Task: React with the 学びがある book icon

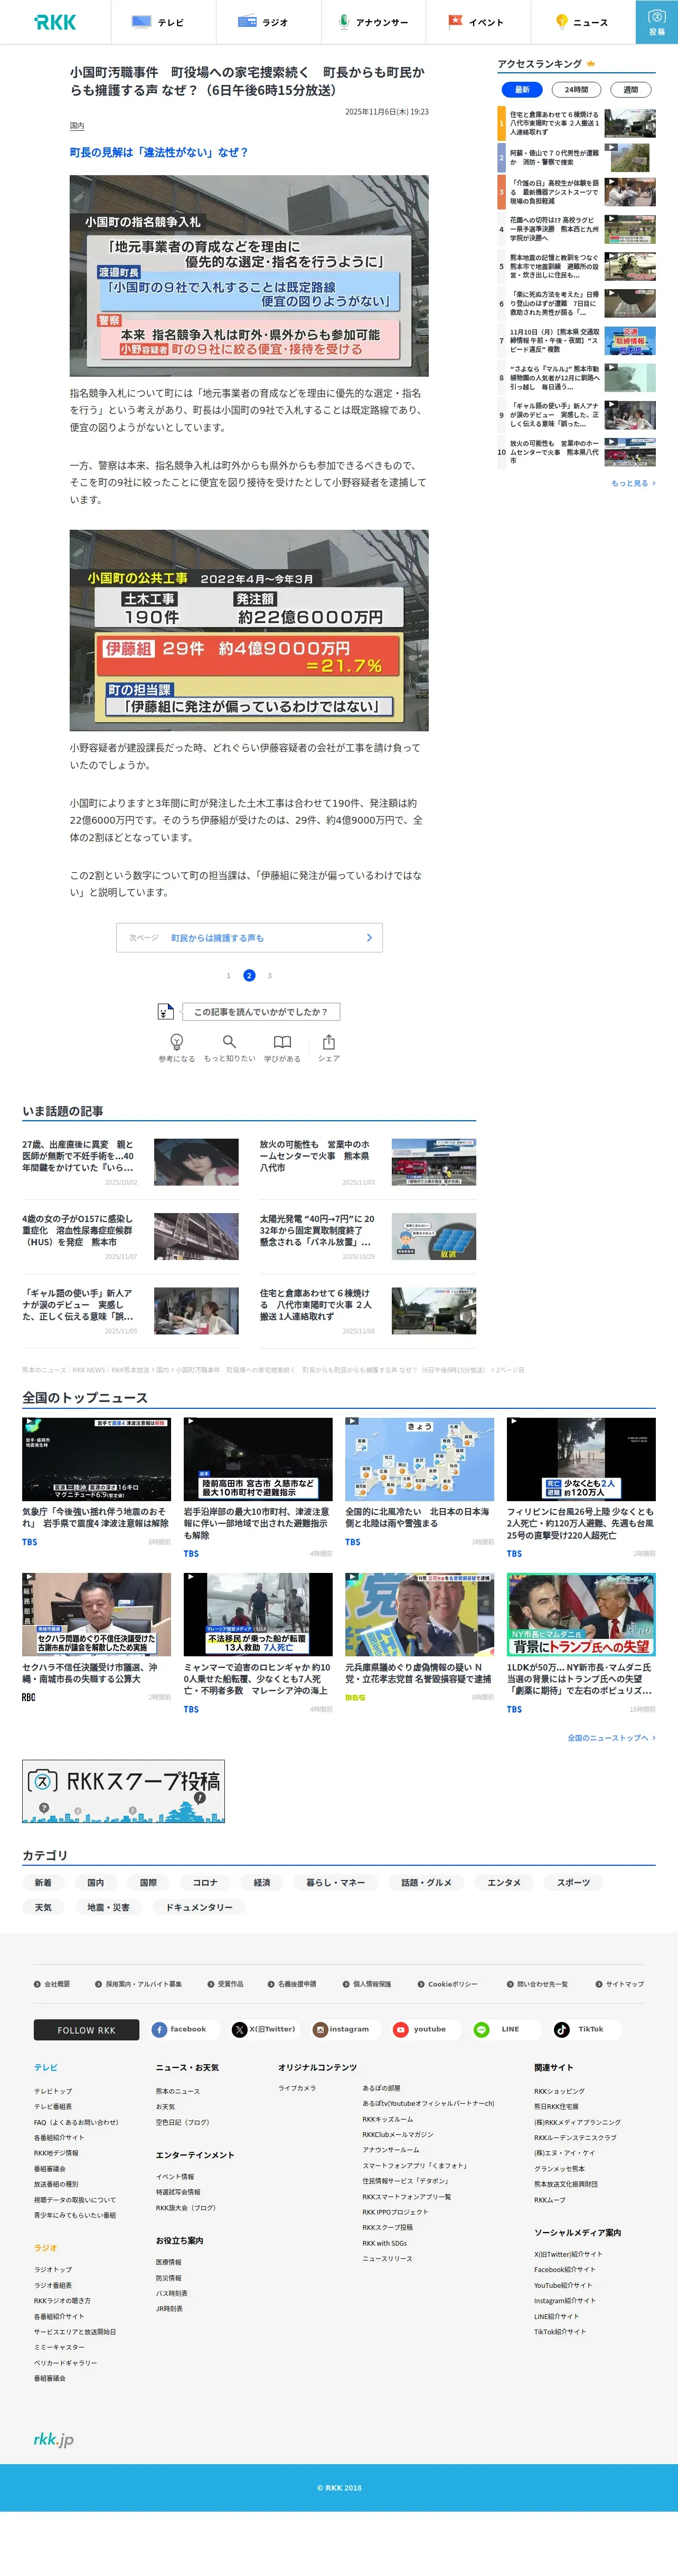Action: tap(282, 1042)
